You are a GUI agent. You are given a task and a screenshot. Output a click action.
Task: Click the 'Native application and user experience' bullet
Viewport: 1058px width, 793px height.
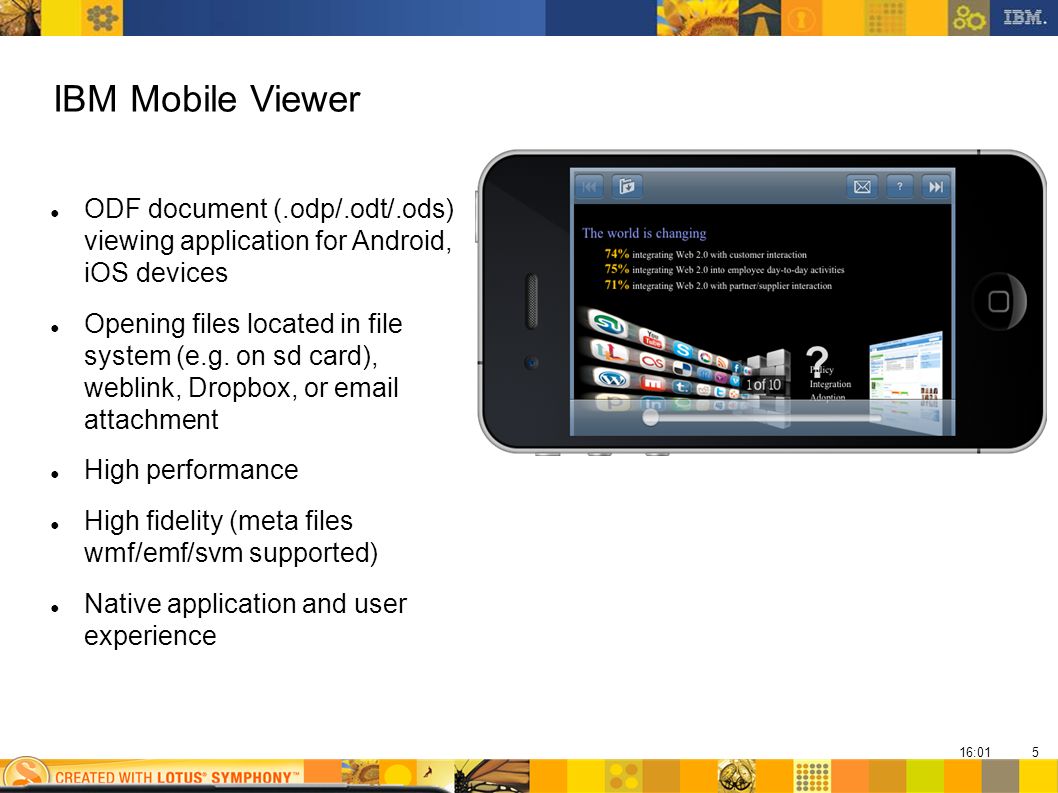pyautogui.click(x=245, y=620)
